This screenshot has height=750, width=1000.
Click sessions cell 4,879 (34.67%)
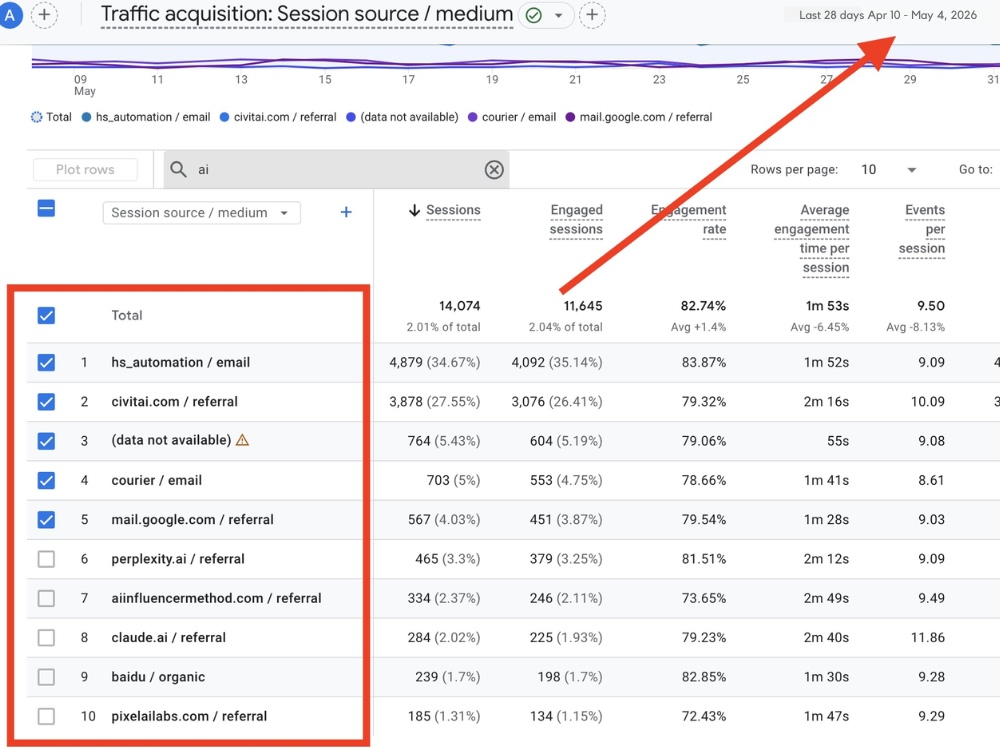pyautogui.click(x=434, y=363)
